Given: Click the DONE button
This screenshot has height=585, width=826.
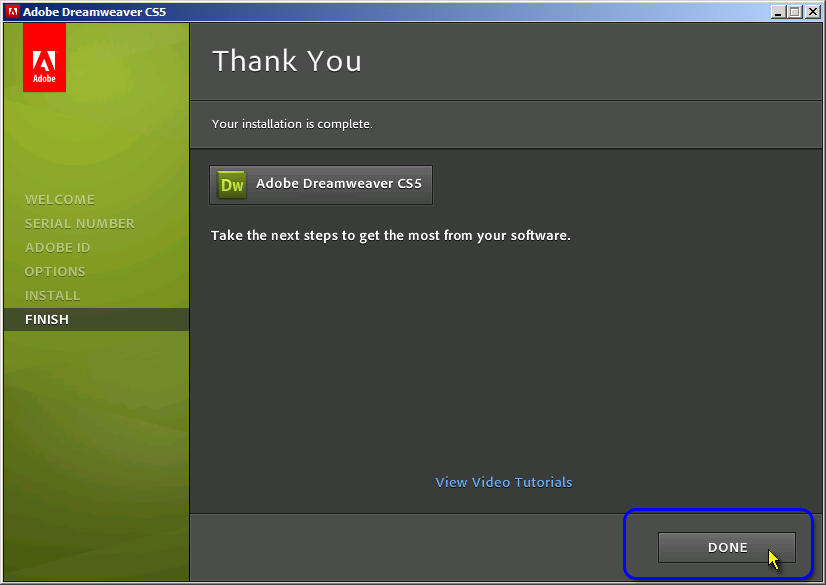Looking at the screenshot, I should click(x=726, y=548).
